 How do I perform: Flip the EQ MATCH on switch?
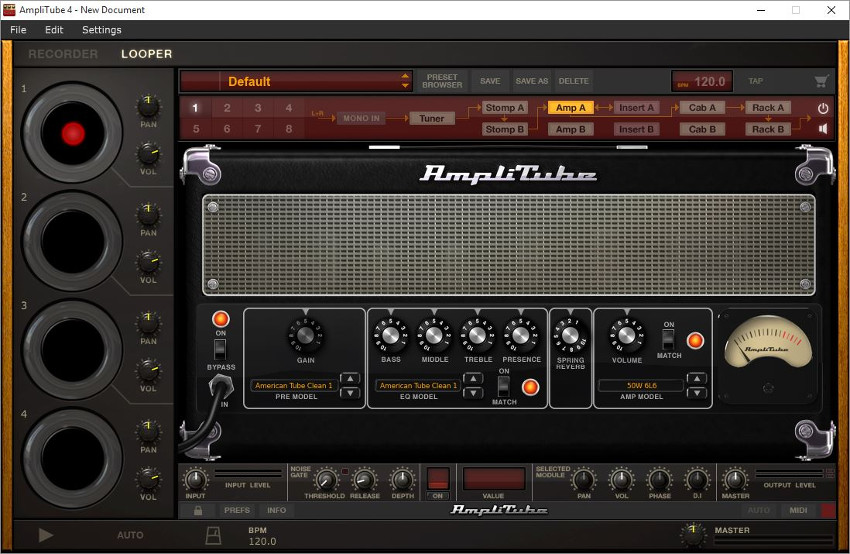click(x=504, y=386)
